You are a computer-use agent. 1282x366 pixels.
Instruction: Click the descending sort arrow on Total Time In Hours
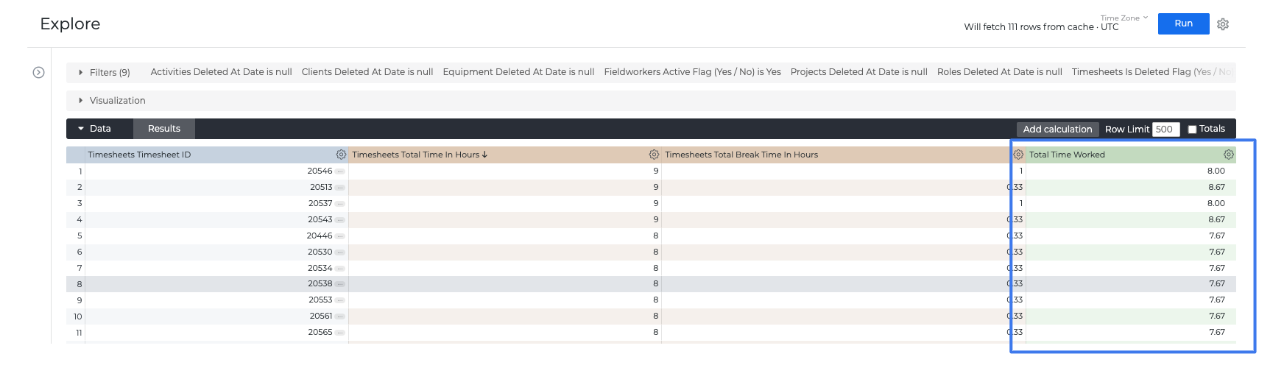tap(484, 155)
